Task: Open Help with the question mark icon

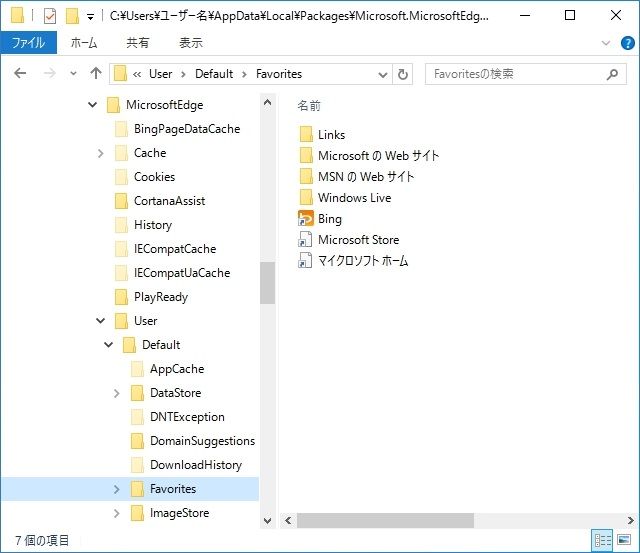Action: point(627,43)
